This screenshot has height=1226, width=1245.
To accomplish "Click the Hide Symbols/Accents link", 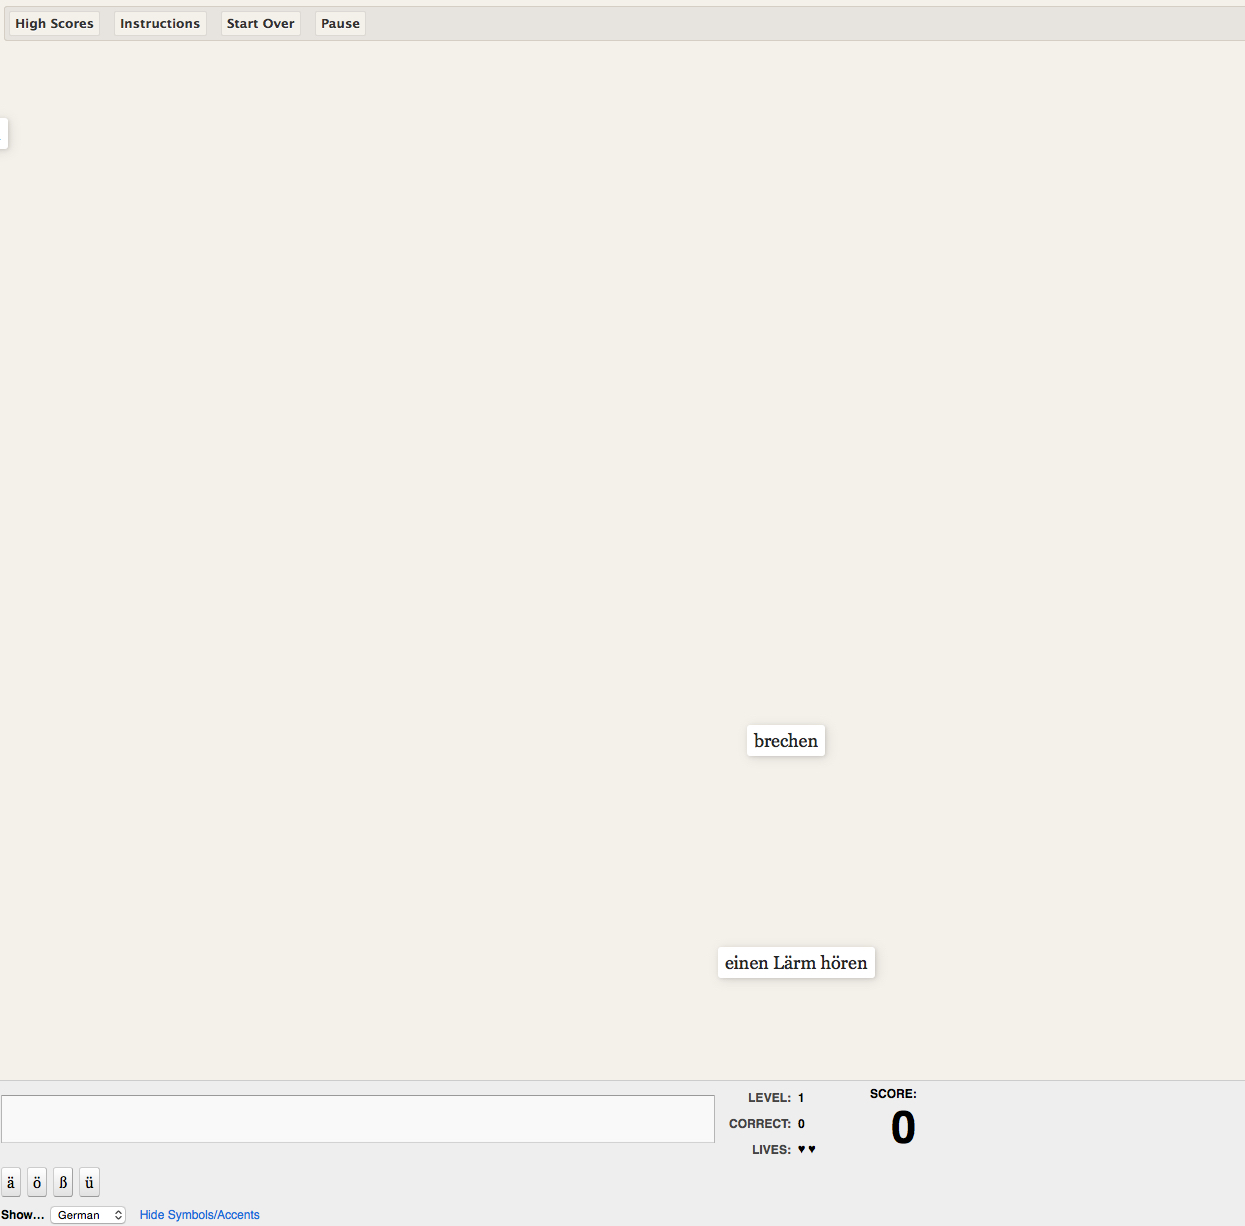I will (x=199, y=1215).
